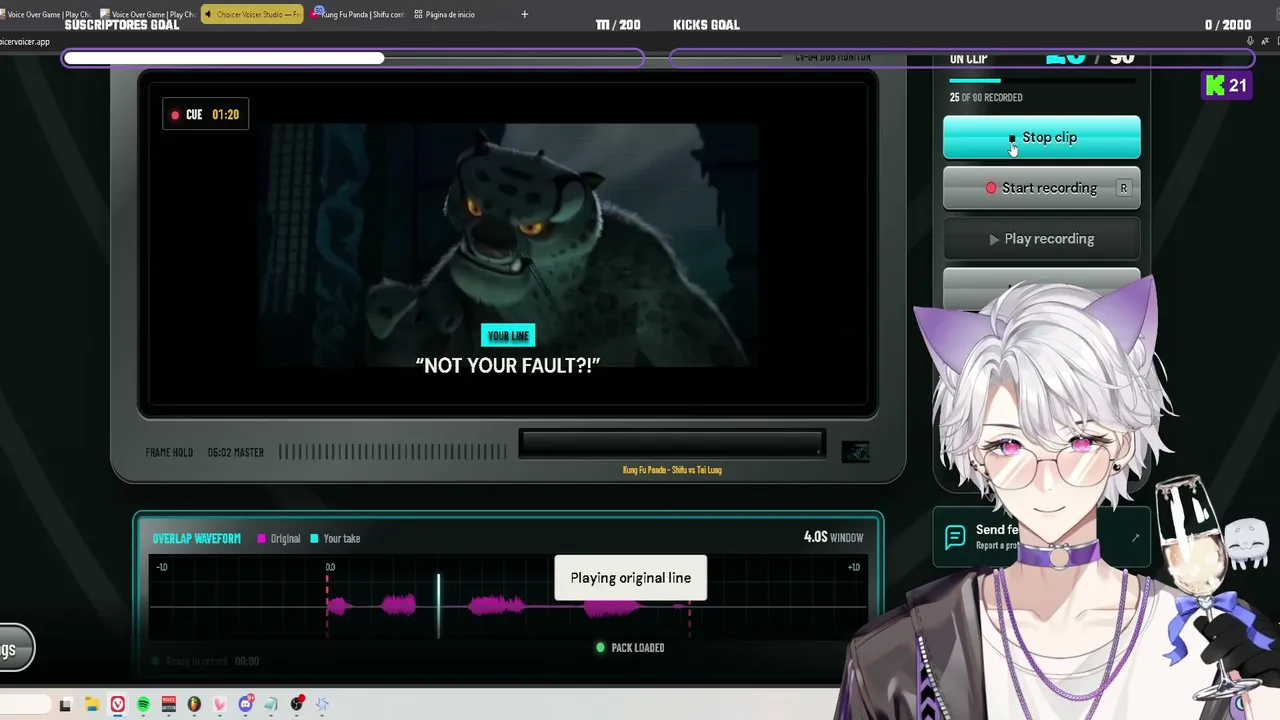The width and height of the screenshot is (1280, 720).
Task: Click the Stop clip button
Action: 1041,137
